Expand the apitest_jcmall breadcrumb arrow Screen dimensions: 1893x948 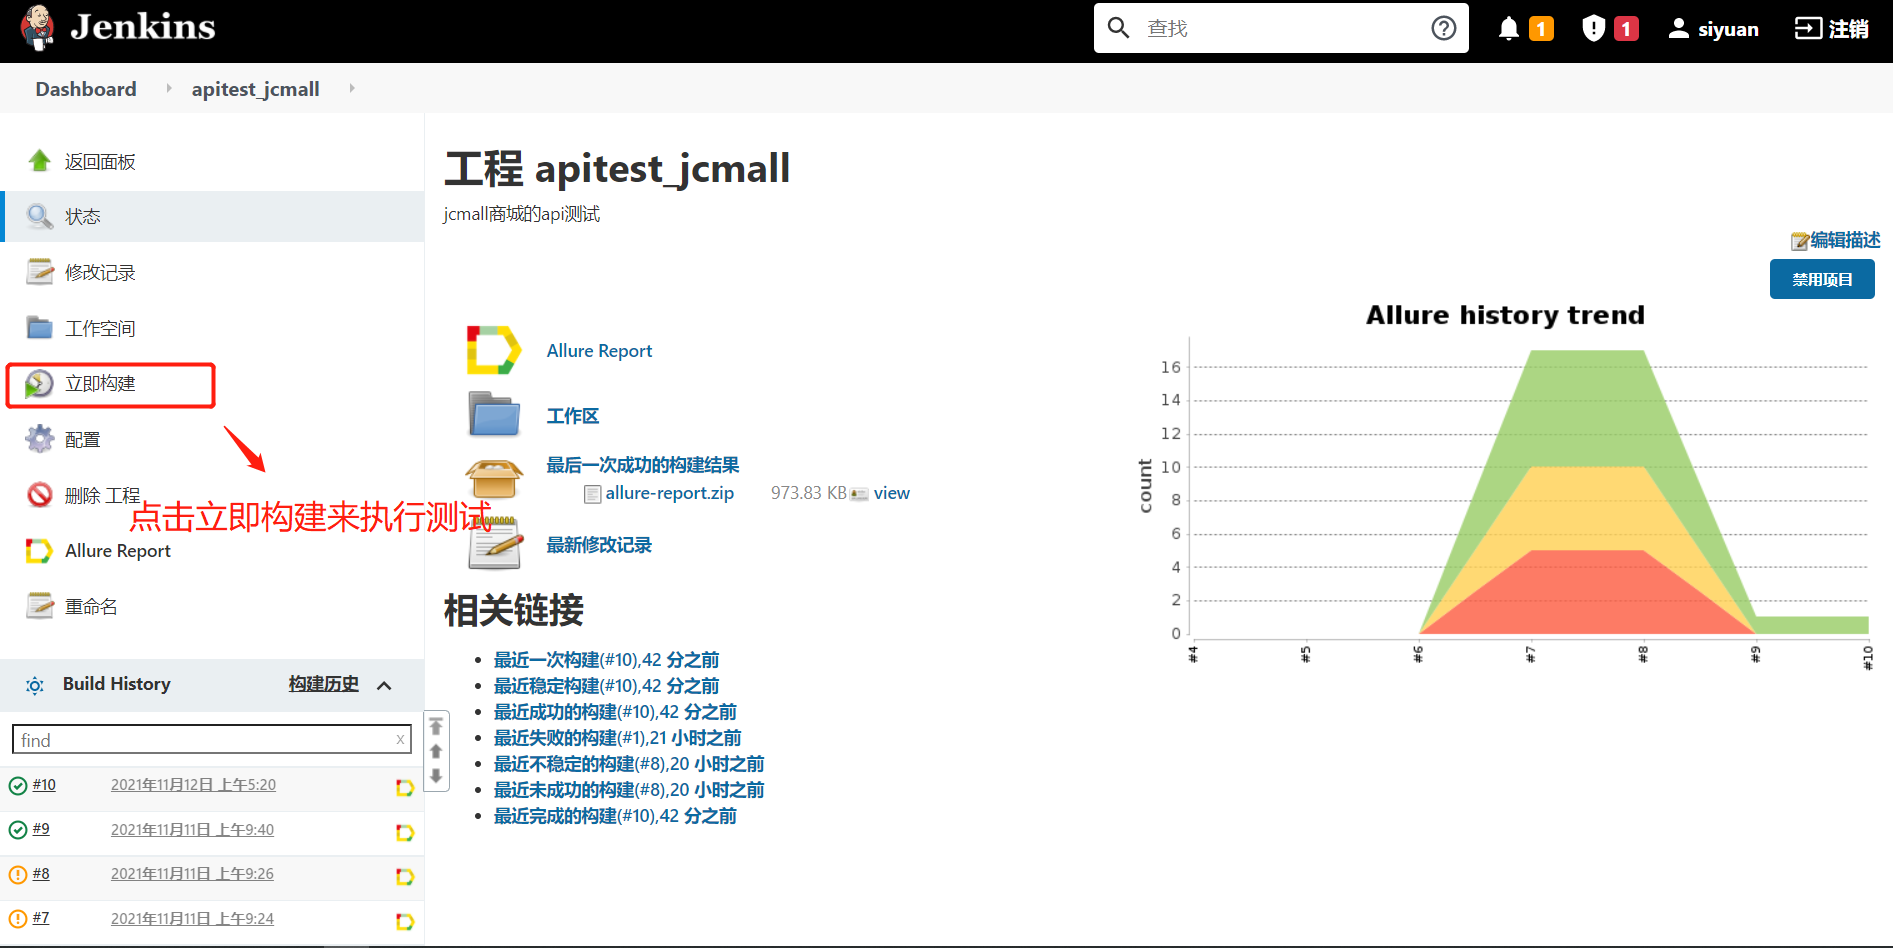click(x=352, y=88)
